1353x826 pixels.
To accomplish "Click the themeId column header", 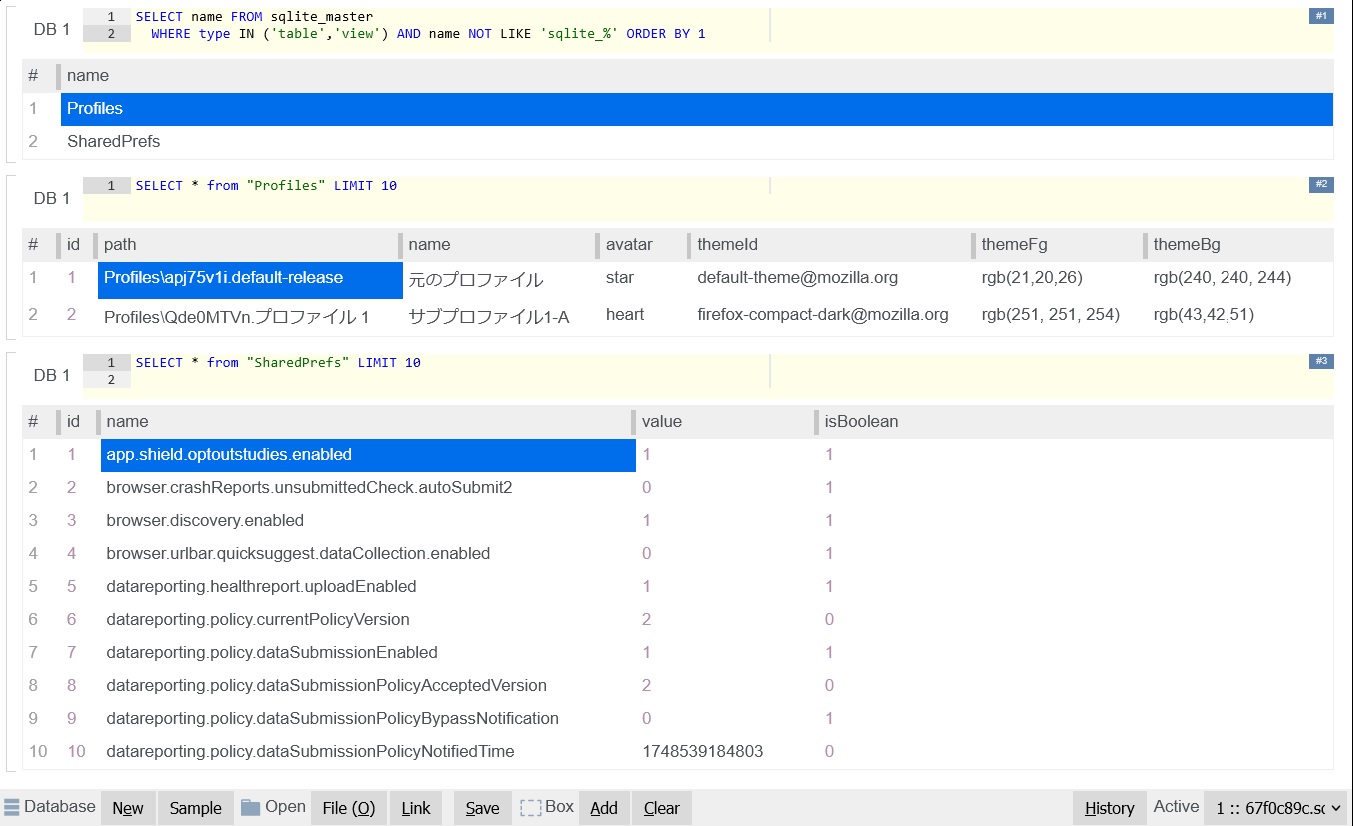I will click(727, 245).
